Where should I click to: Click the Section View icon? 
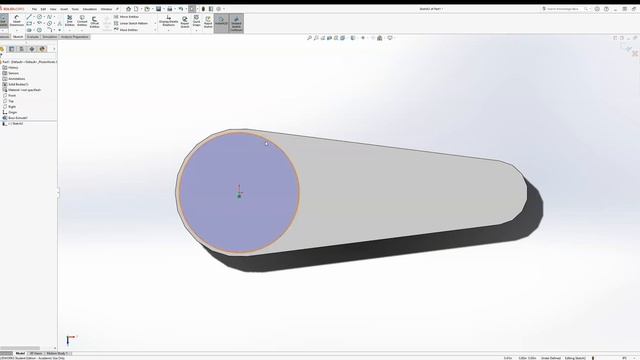pos(329,38)
